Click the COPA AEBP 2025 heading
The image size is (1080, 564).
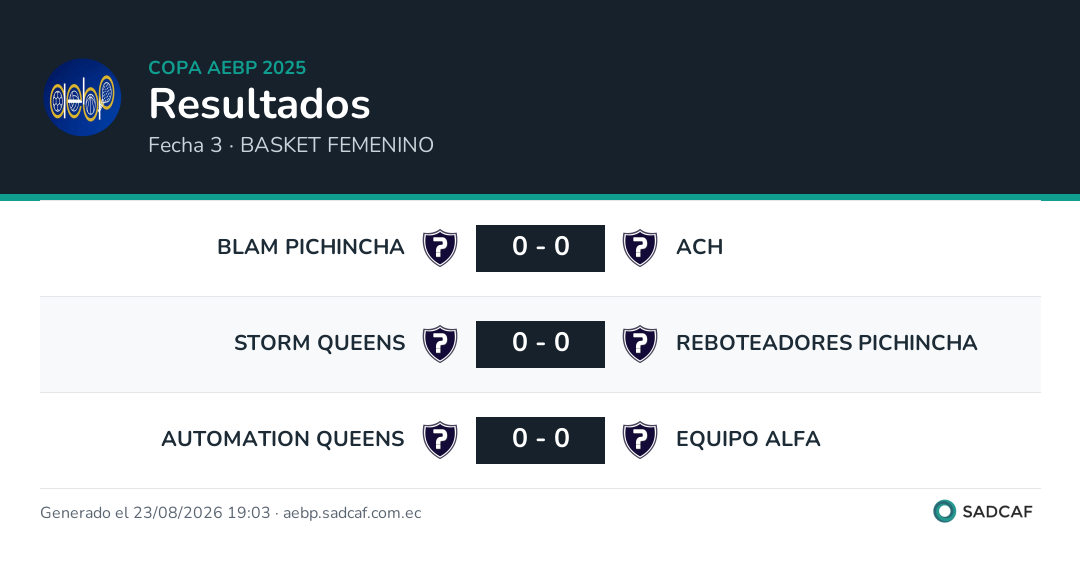(x=227, y=67)
